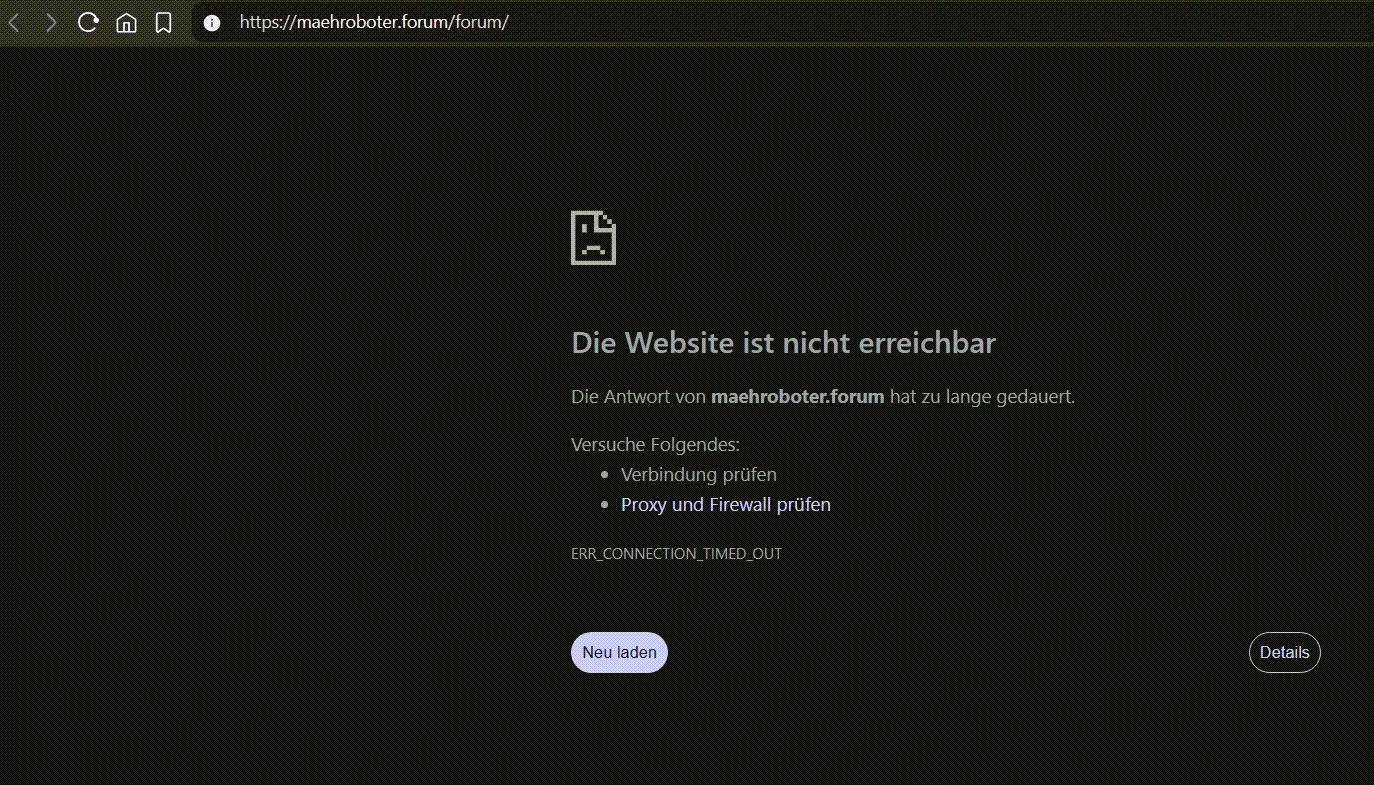Bookmark this page with the bookmark icon

[163, 22]
